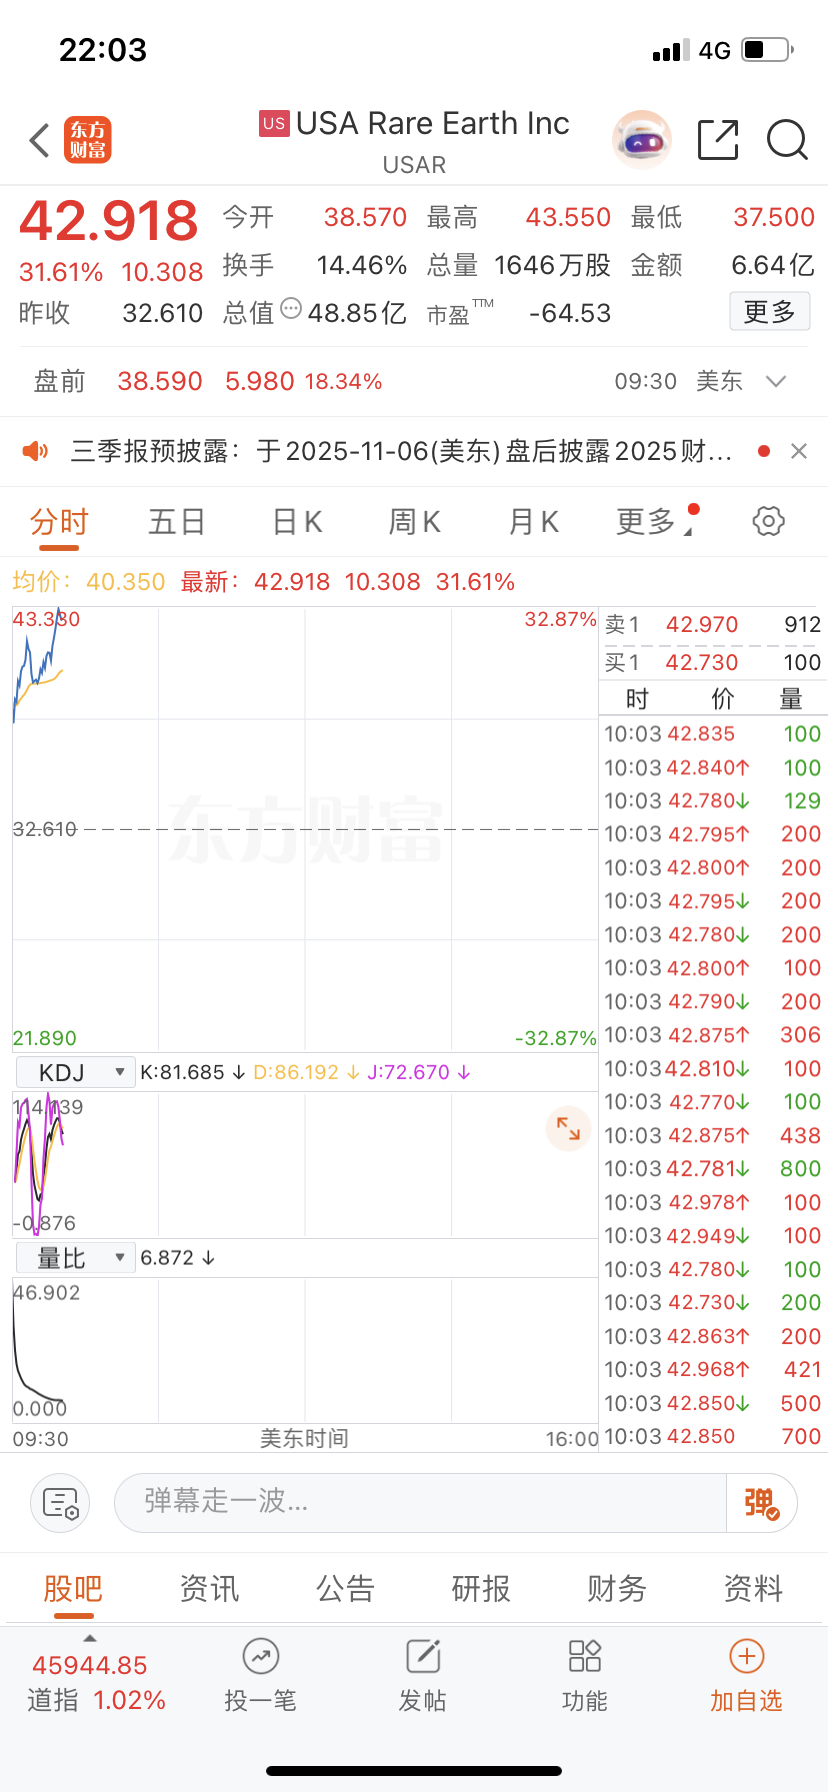Viewport: 828px width, 1792px height.
Task: Open the 公告 tab
Action: tap(345, 1588)
